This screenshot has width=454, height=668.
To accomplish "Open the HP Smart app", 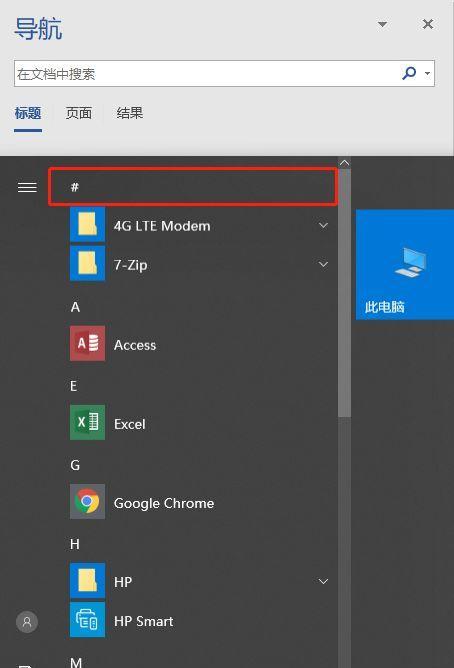I will (x=199, y=620).
